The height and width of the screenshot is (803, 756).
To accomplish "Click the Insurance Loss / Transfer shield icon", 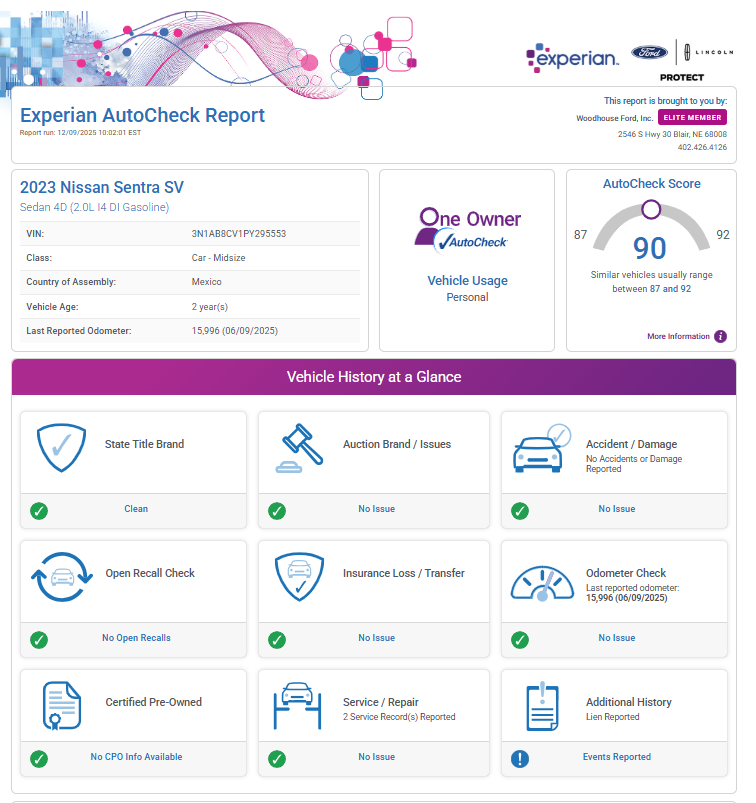I will pos(299,580).
